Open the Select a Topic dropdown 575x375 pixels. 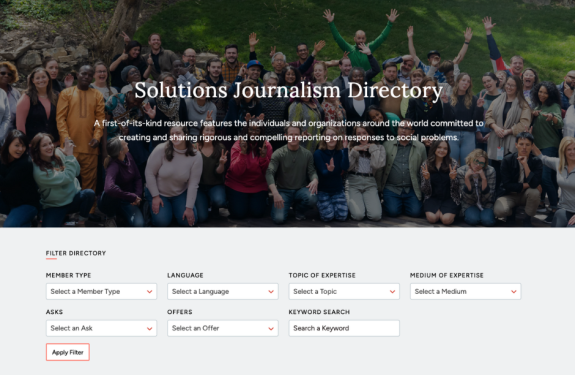coord(344,291)
